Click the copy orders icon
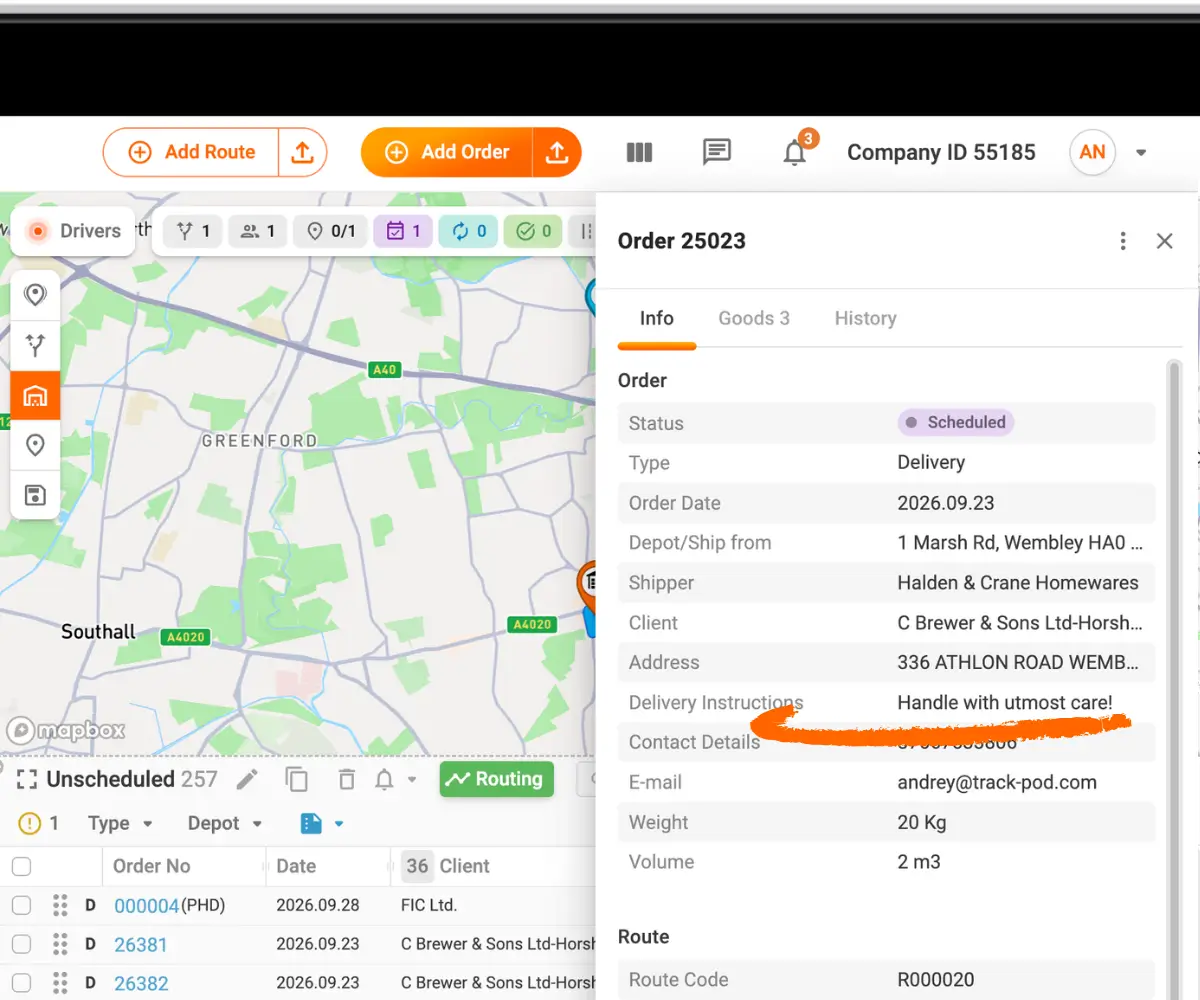This screenshot has width=1200, height=1000. [x=296, y=779]
